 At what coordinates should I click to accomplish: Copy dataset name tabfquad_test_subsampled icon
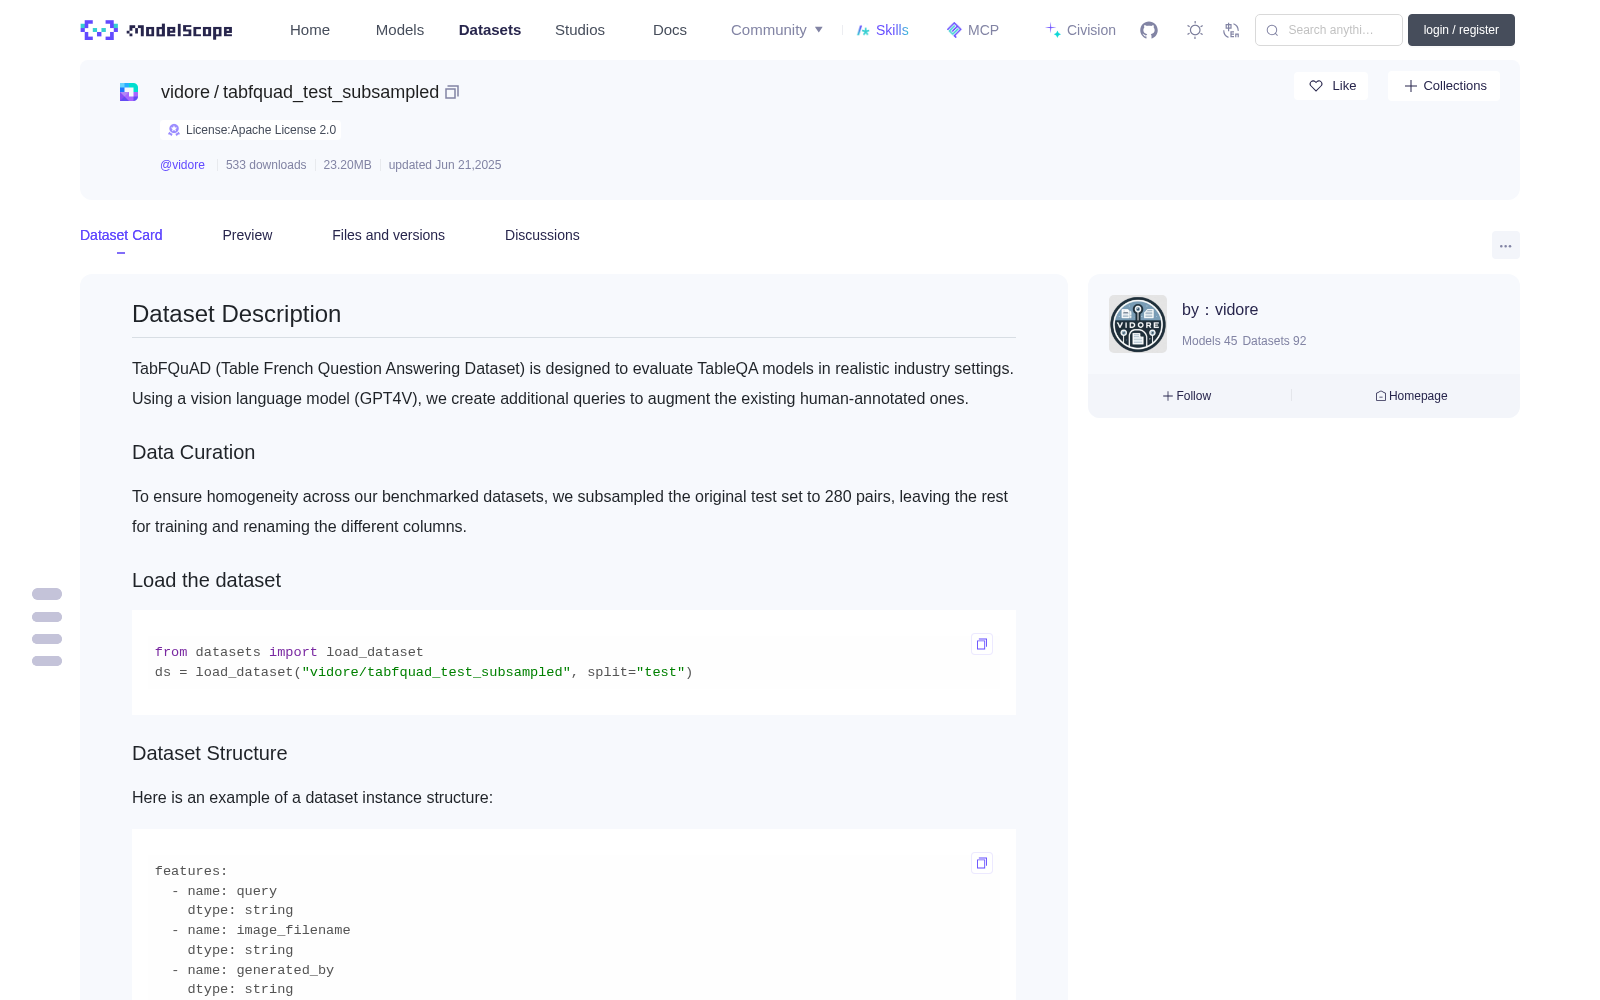(452, 92)
